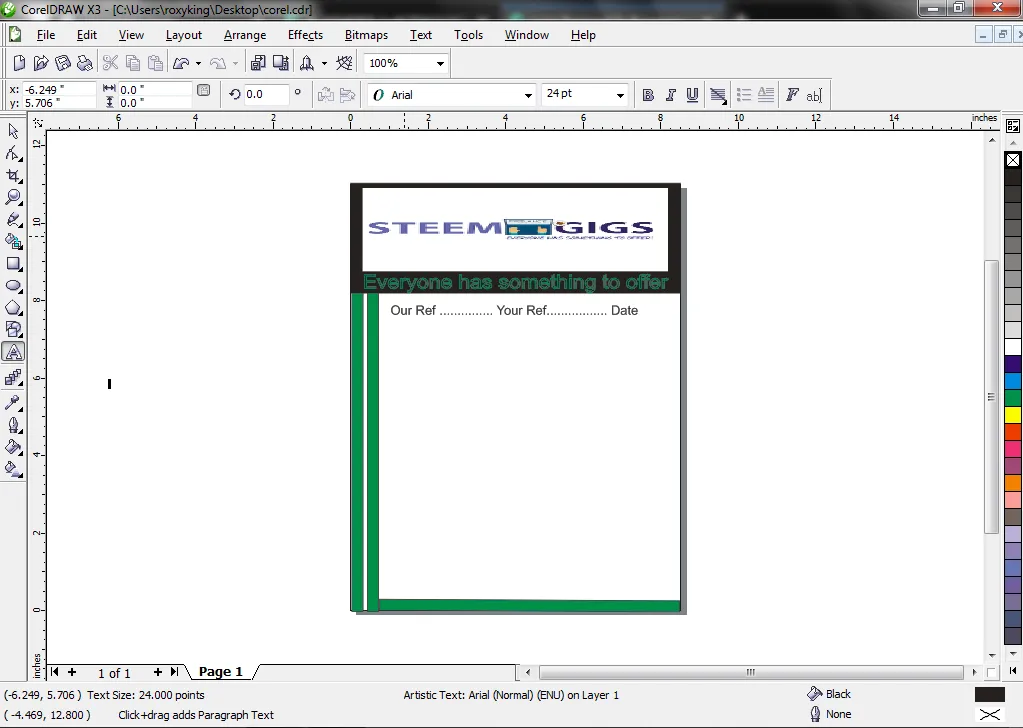Click the New document icon
Viewport: 1023px width, 728px height.
19,63
